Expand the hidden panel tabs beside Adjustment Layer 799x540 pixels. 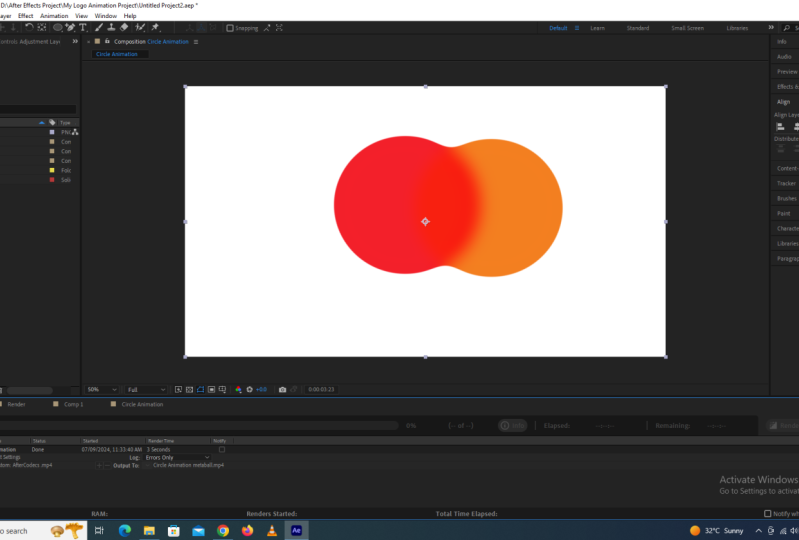point(75,41)
